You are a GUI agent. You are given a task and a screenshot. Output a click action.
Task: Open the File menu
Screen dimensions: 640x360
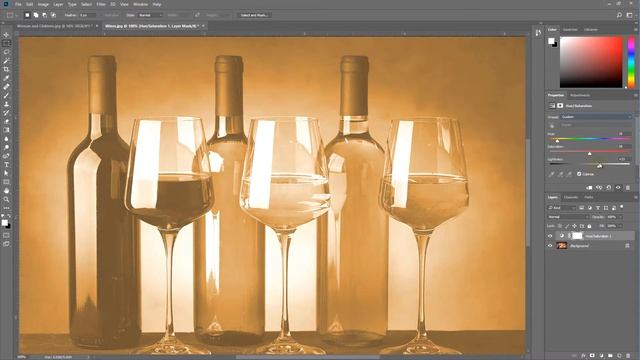[x=18, y=4]
